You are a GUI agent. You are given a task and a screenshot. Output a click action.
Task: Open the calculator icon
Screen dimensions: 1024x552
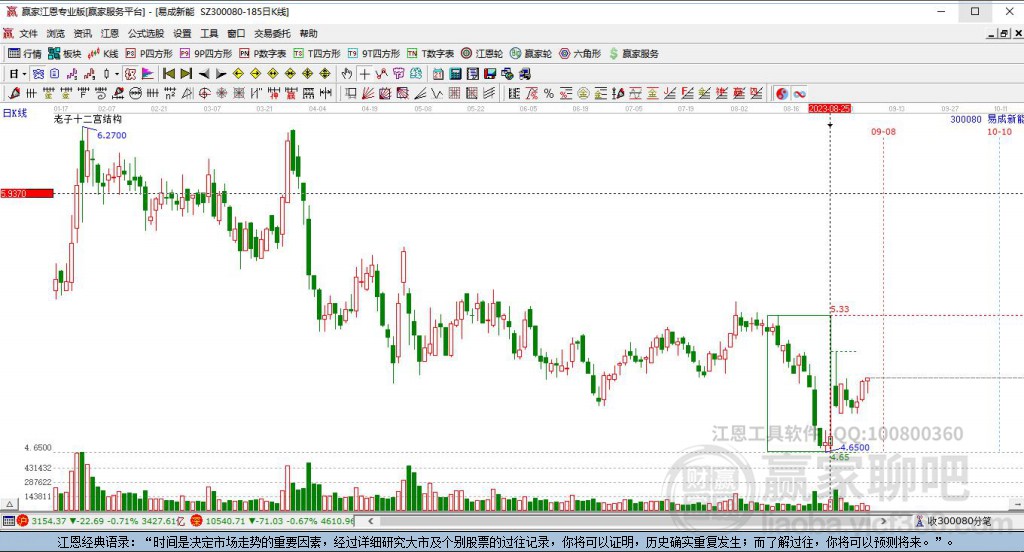tap(455, 74)
